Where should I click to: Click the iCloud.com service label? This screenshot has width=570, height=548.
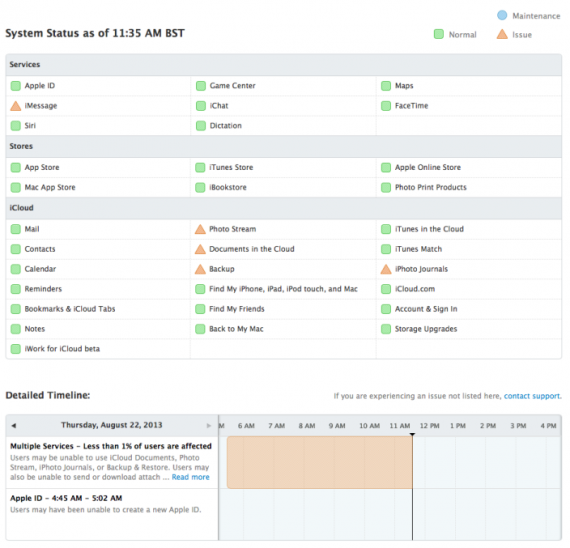click(x=415, y=289)
